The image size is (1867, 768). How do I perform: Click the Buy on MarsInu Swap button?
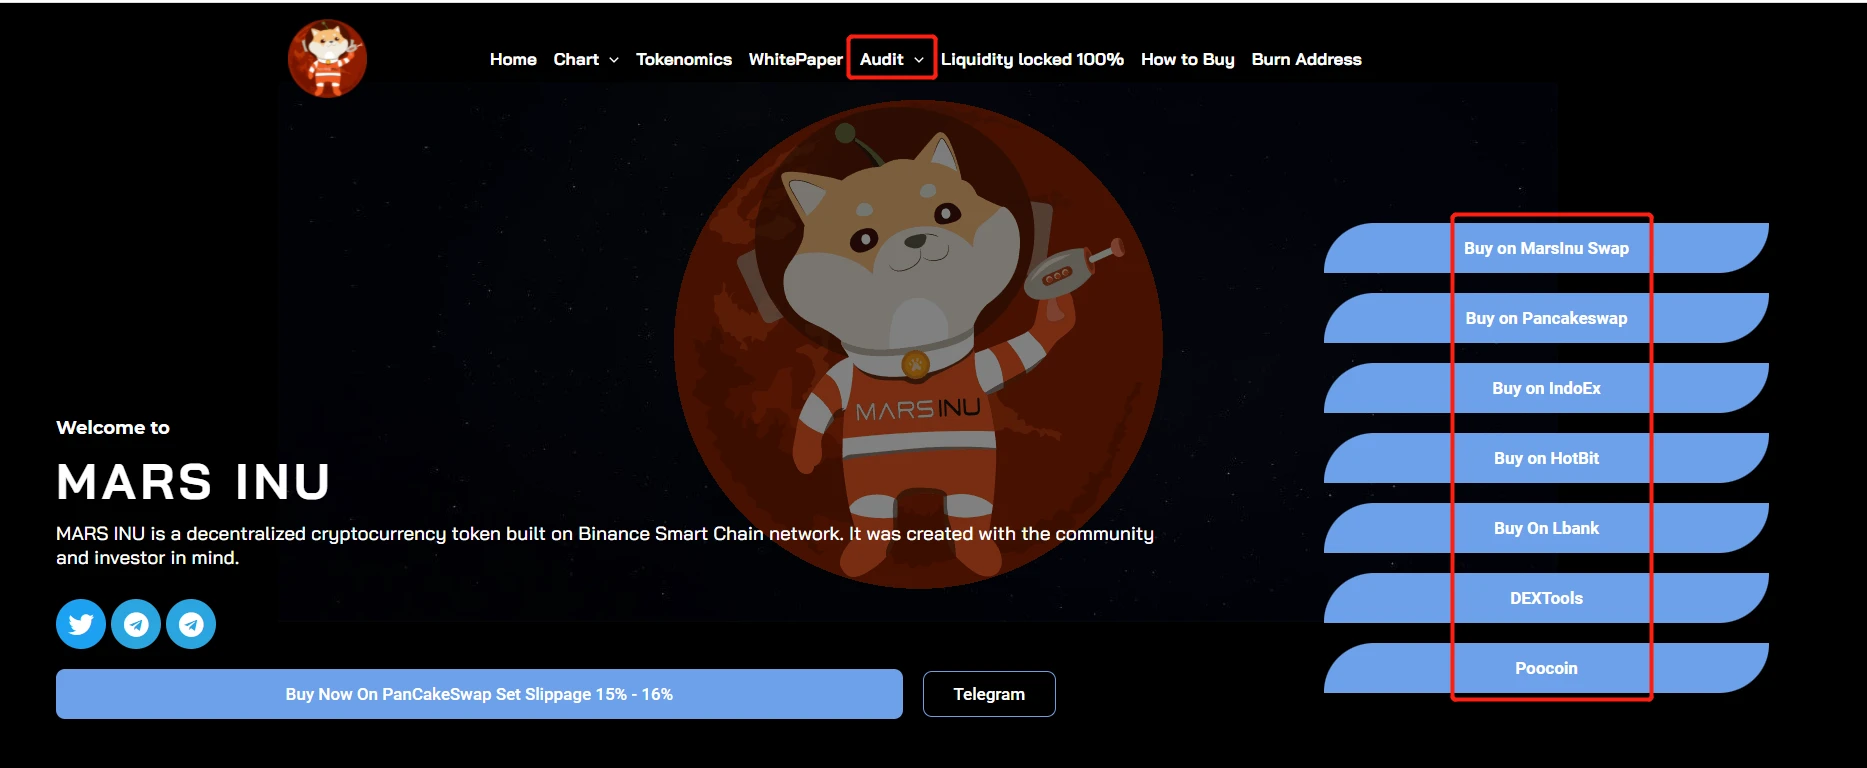tap(1546, 248)
